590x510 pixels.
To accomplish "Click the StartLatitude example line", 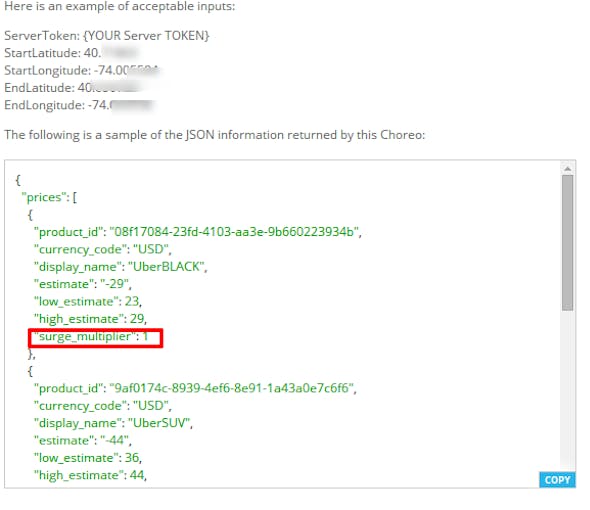I will point(71,53).
